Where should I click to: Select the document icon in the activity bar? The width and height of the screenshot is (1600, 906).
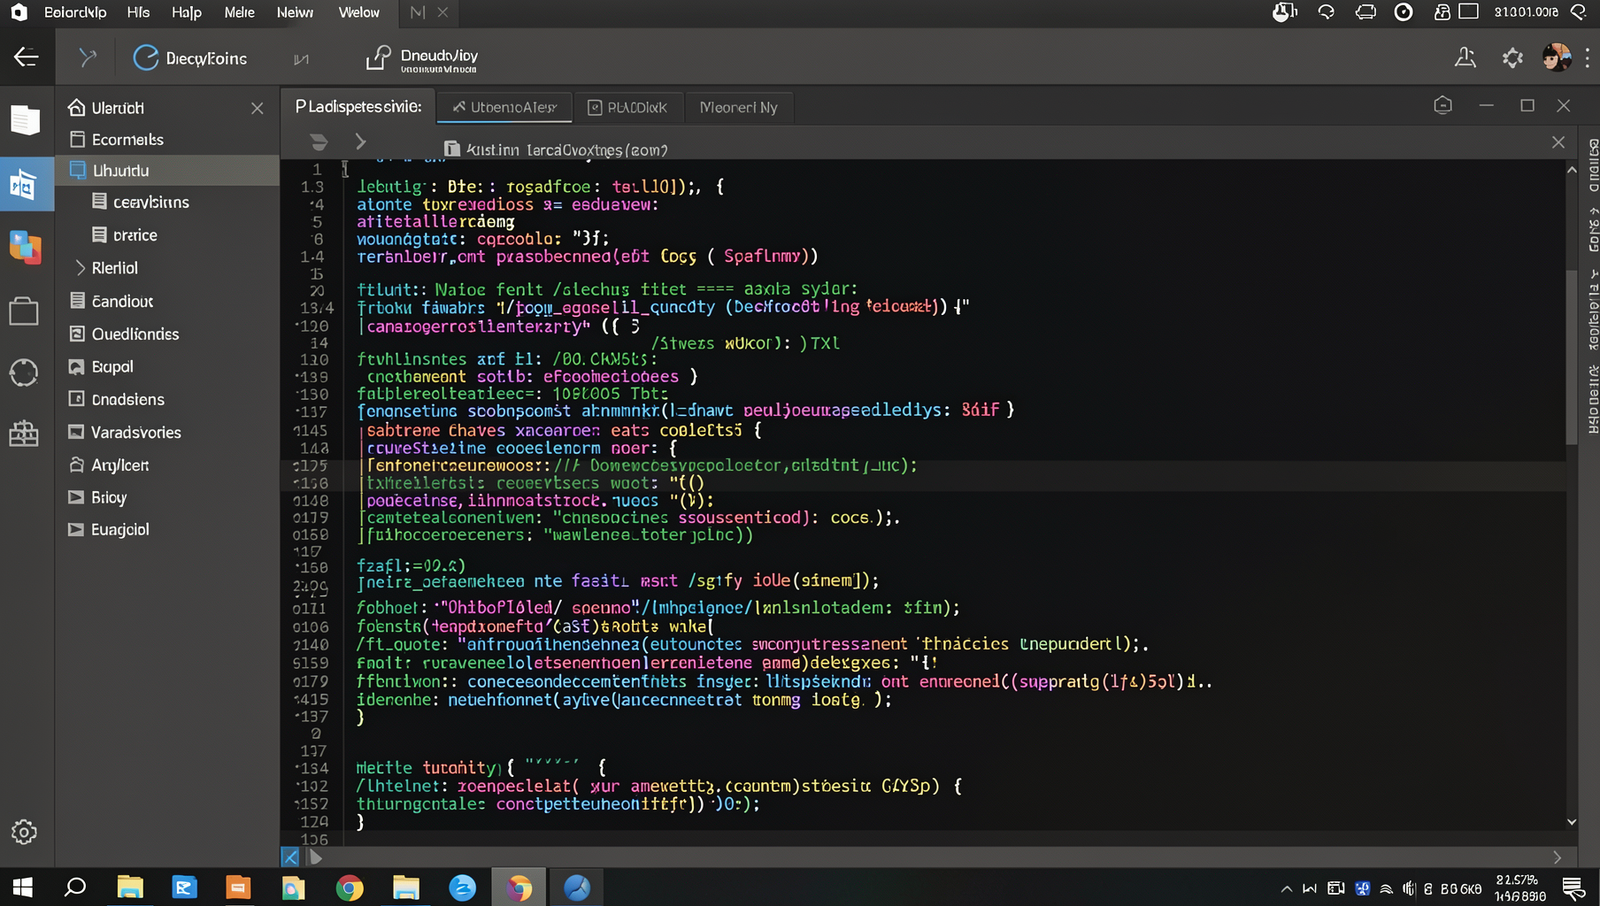[x=25, y=120]
